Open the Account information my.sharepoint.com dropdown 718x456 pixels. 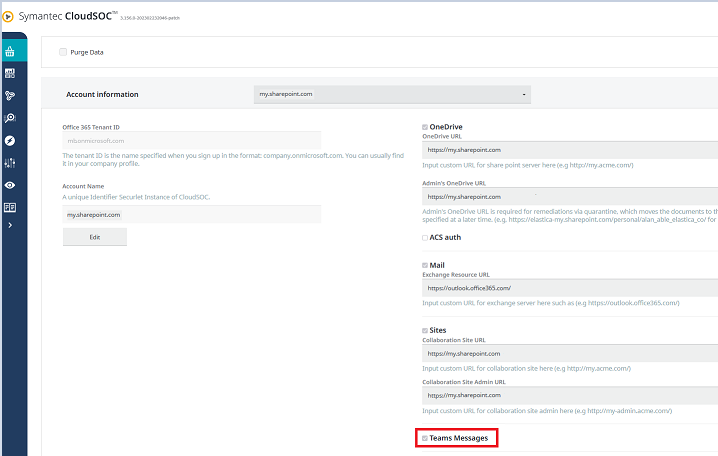point(392,94)
